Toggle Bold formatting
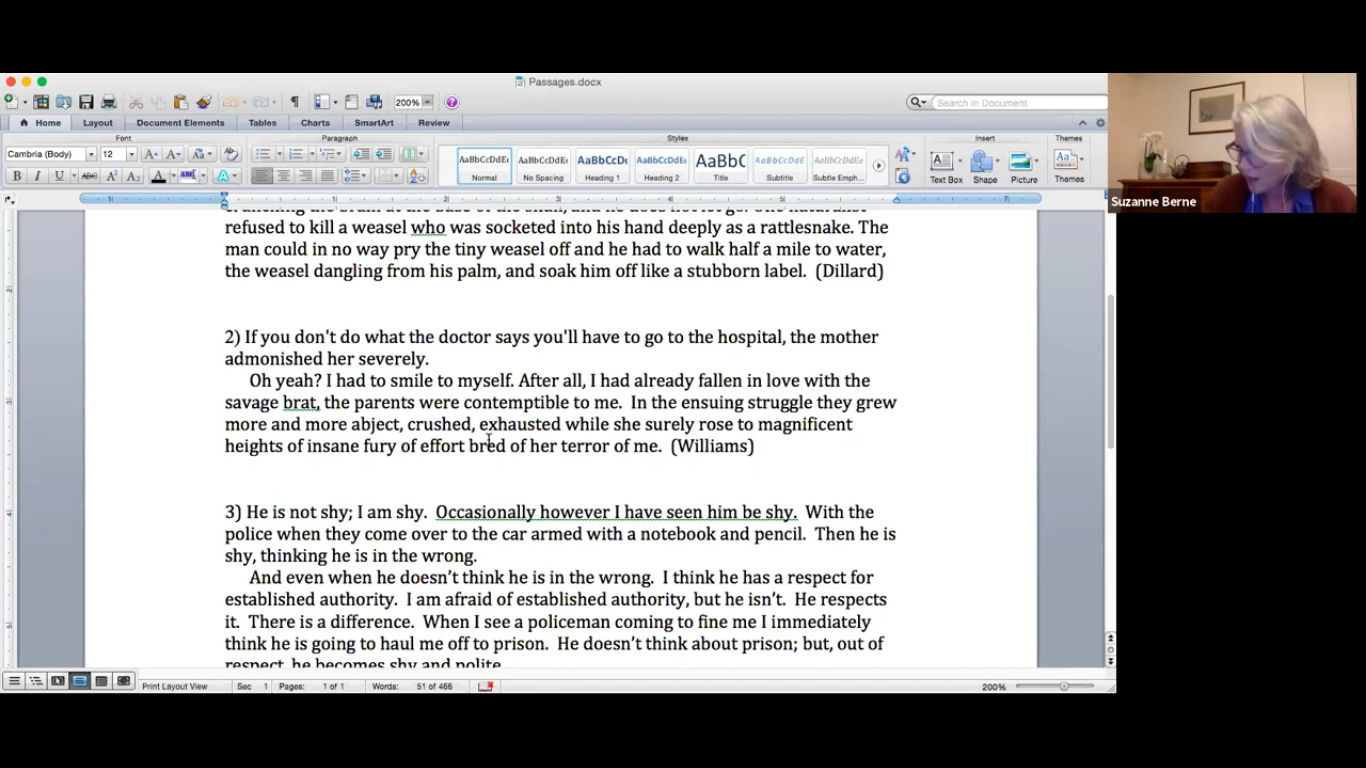1366x768 pixels. tap(16, 176)
